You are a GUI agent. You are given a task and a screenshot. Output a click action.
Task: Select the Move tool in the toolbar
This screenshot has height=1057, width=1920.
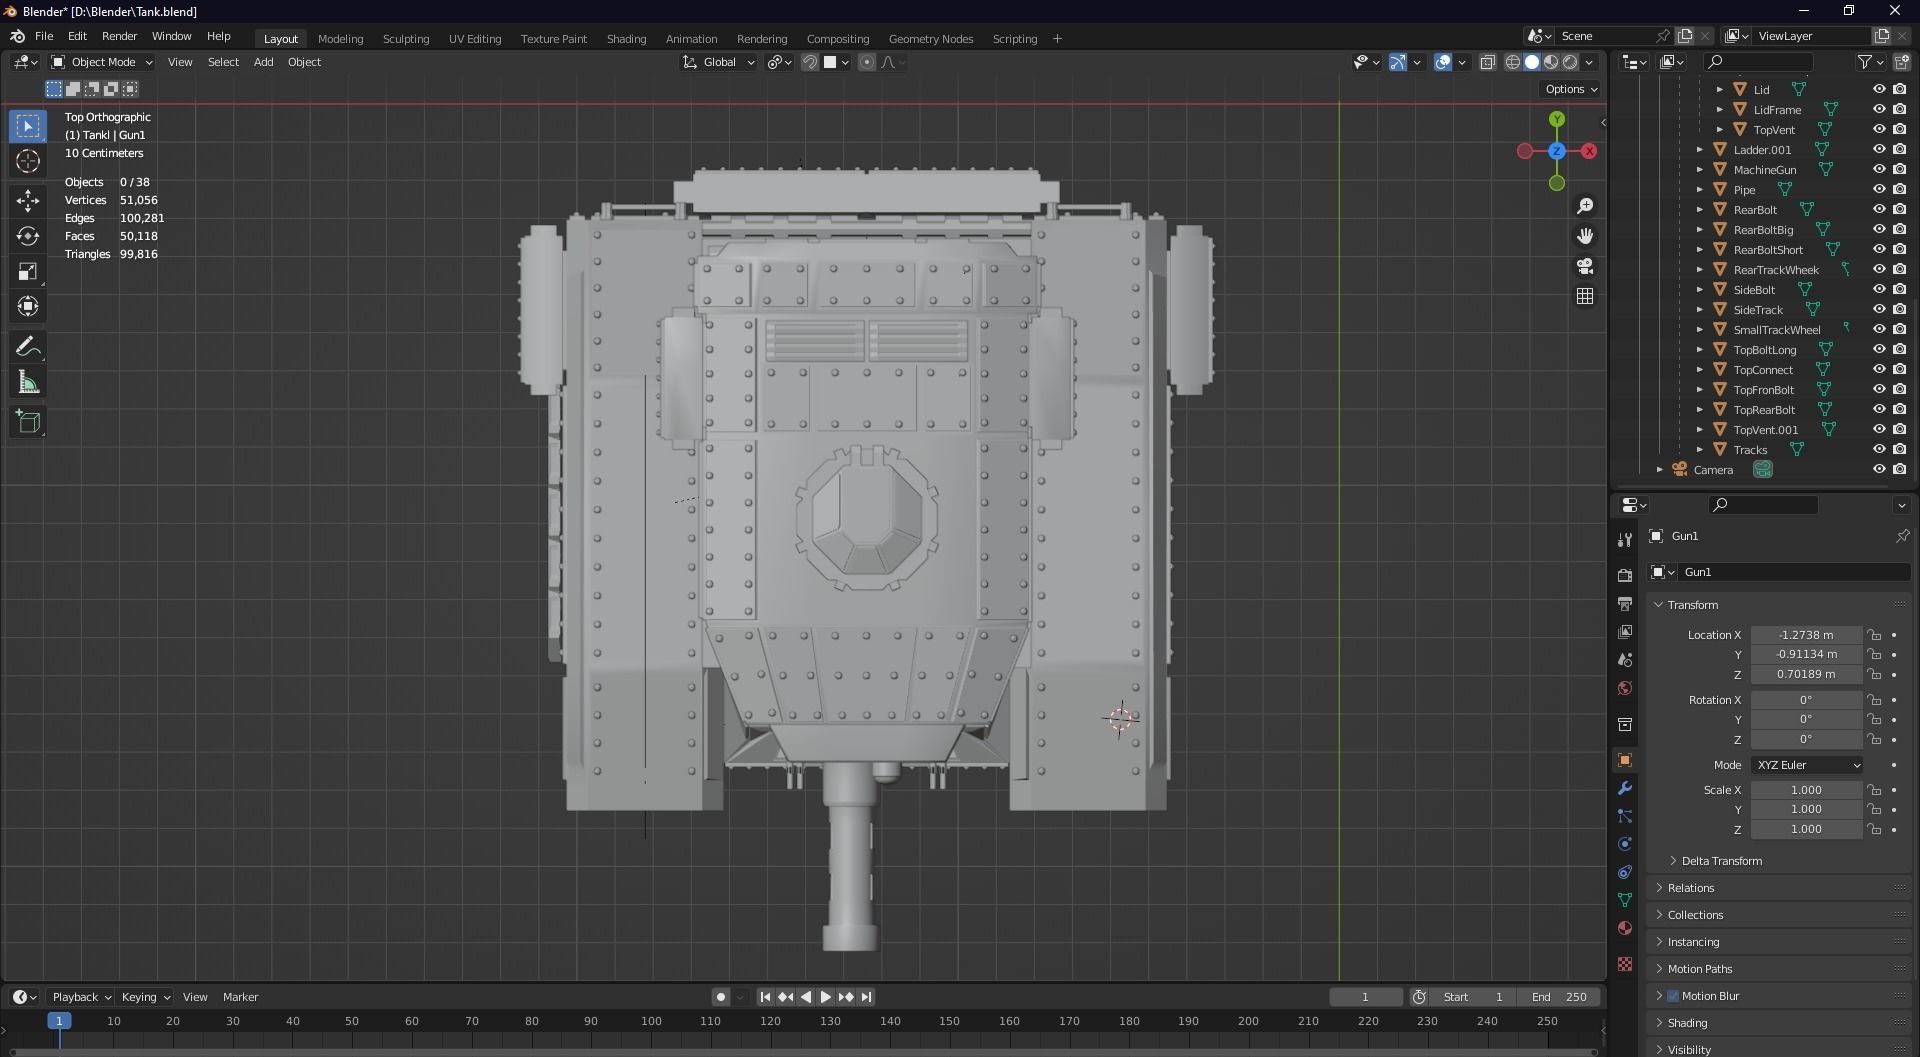[x=28, y=200]
